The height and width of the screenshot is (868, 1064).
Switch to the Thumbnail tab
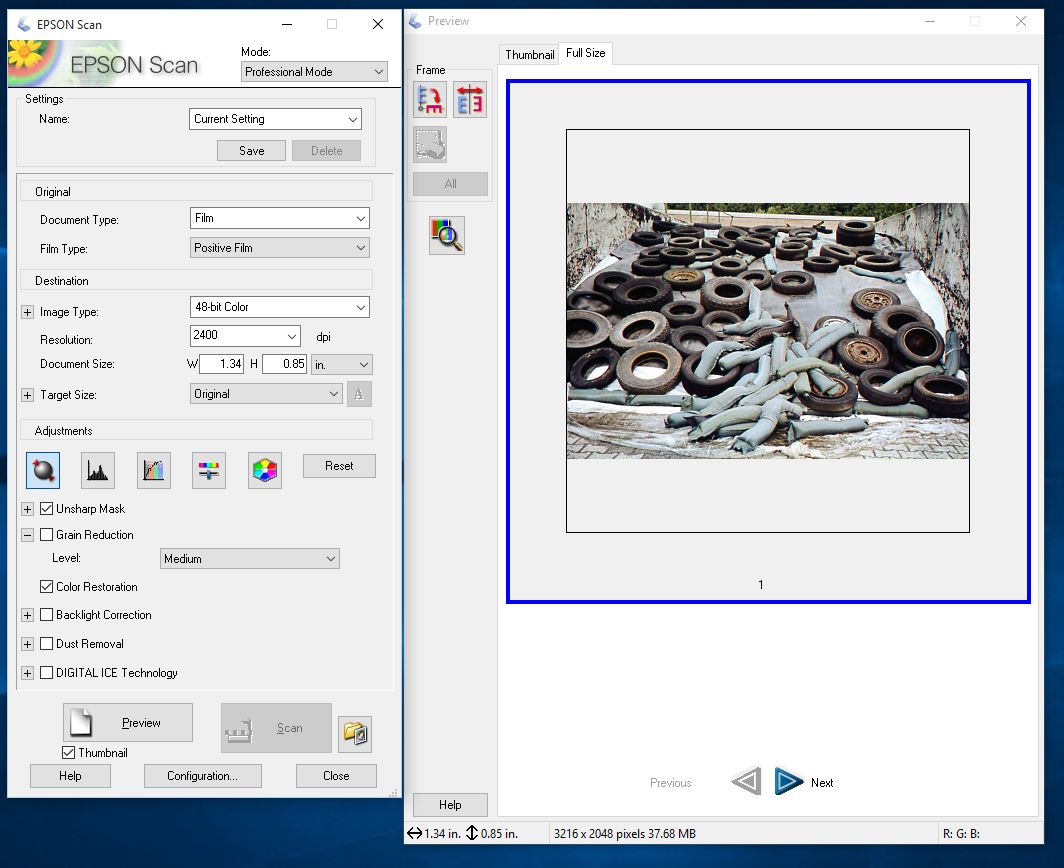pyautogui.click(x=528, y=54)
